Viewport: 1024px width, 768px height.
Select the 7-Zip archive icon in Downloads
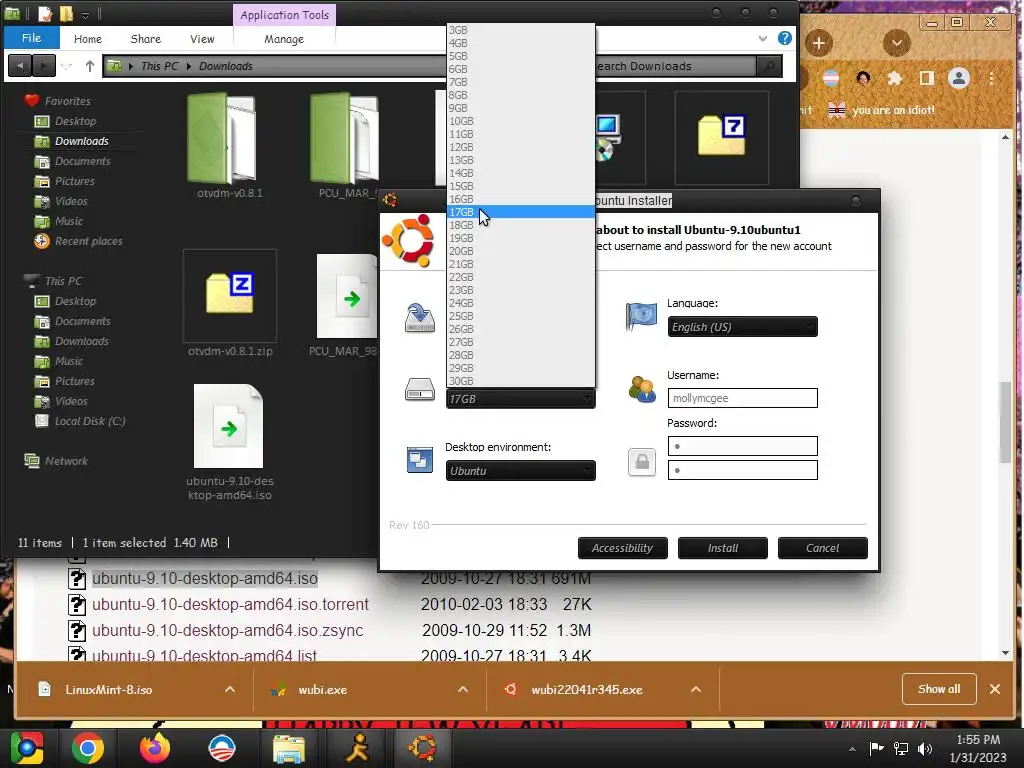coord(722,138)
